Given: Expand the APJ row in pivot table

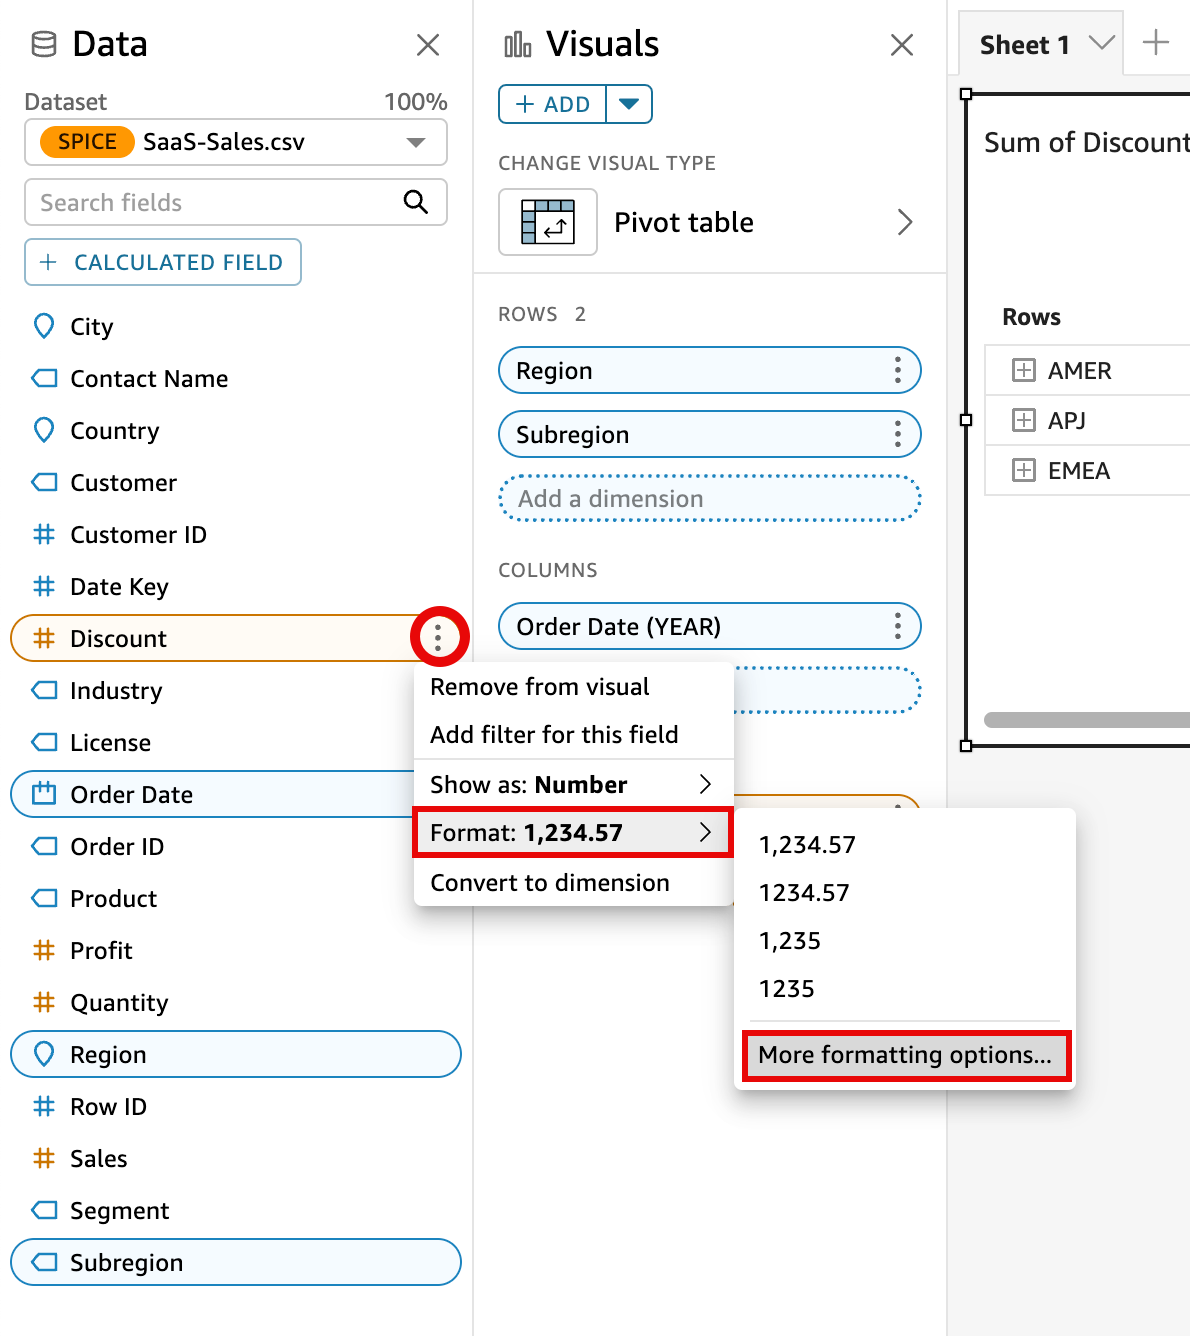Looking at the screenshot, I should coord(1024,420).
